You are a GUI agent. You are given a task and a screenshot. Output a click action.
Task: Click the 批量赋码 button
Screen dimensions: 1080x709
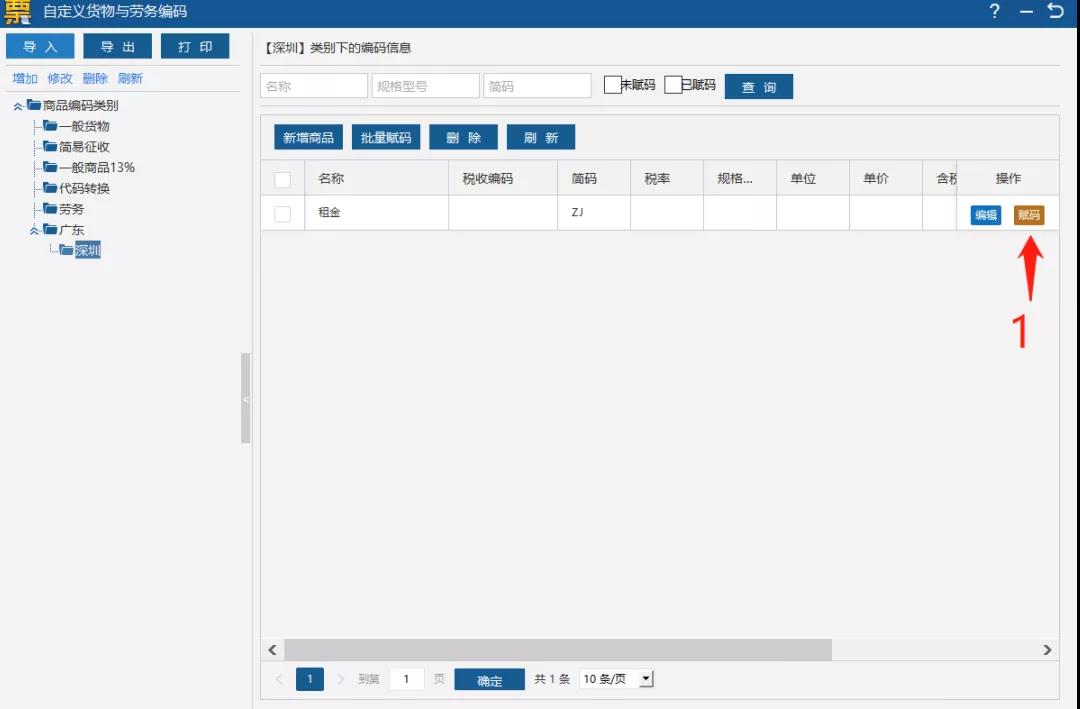click(x=386, y=137)
